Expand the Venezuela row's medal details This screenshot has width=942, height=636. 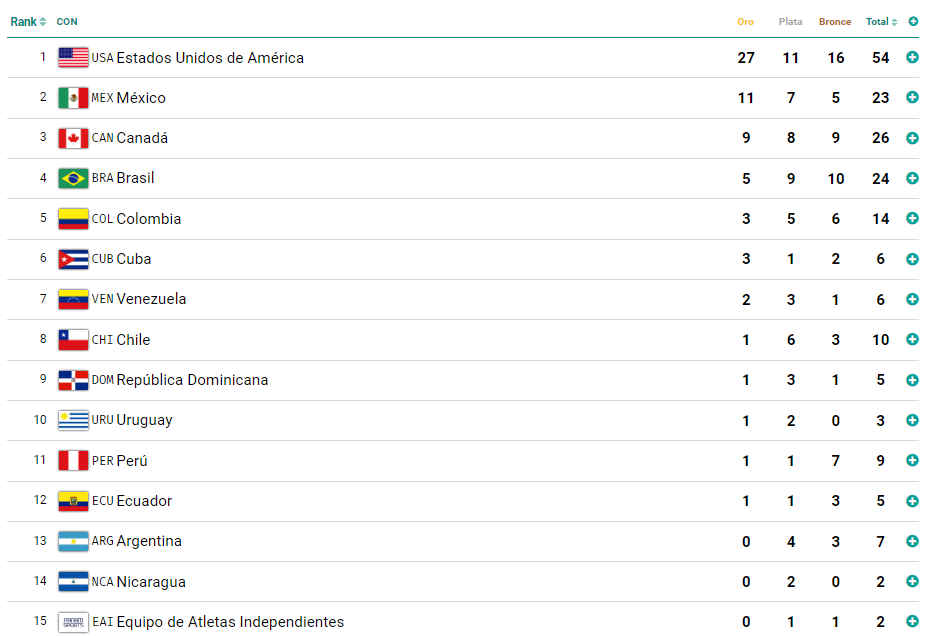tap(912, 299)
